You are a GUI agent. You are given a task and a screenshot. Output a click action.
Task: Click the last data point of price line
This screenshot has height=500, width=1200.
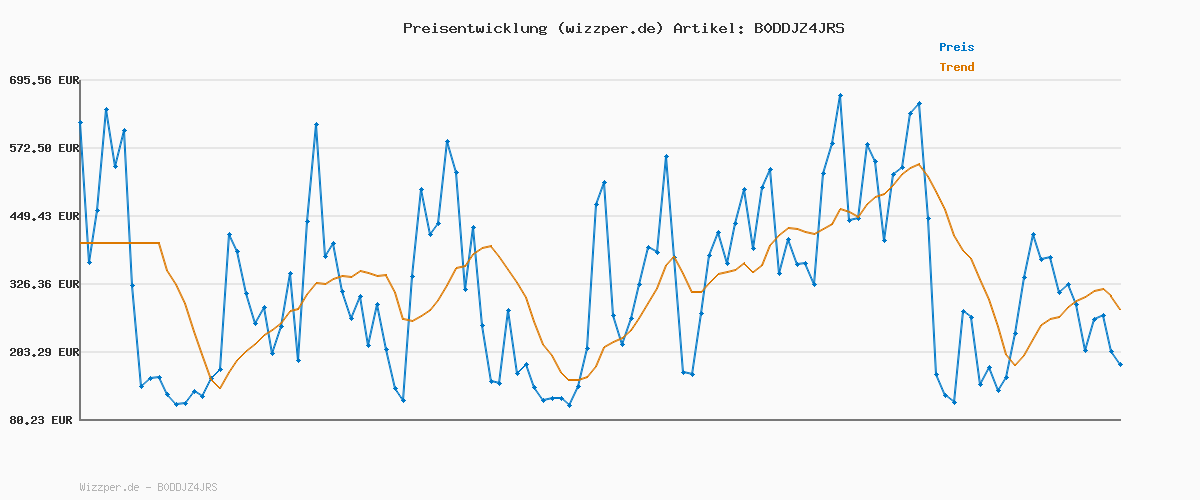tap(1120, 365)
